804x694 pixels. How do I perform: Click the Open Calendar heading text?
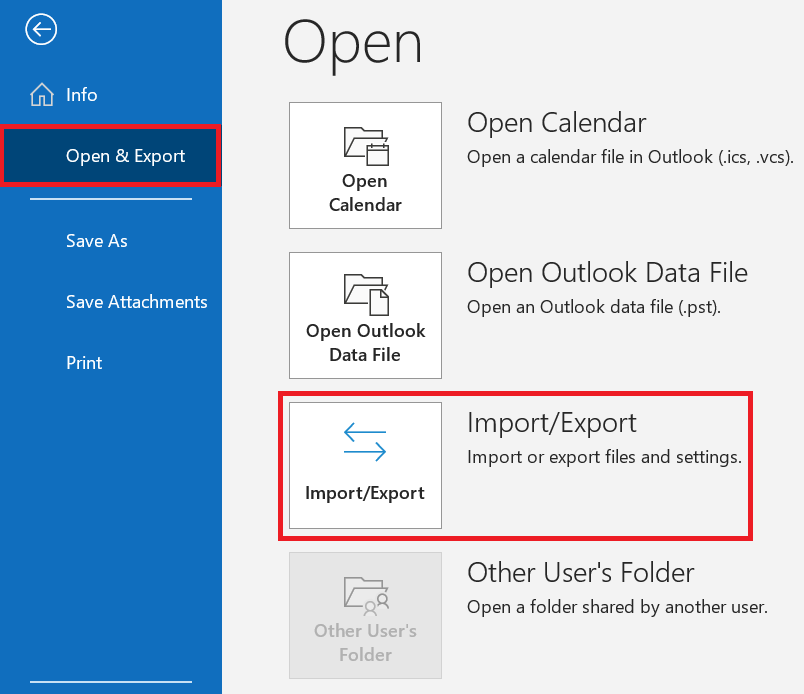556,123
